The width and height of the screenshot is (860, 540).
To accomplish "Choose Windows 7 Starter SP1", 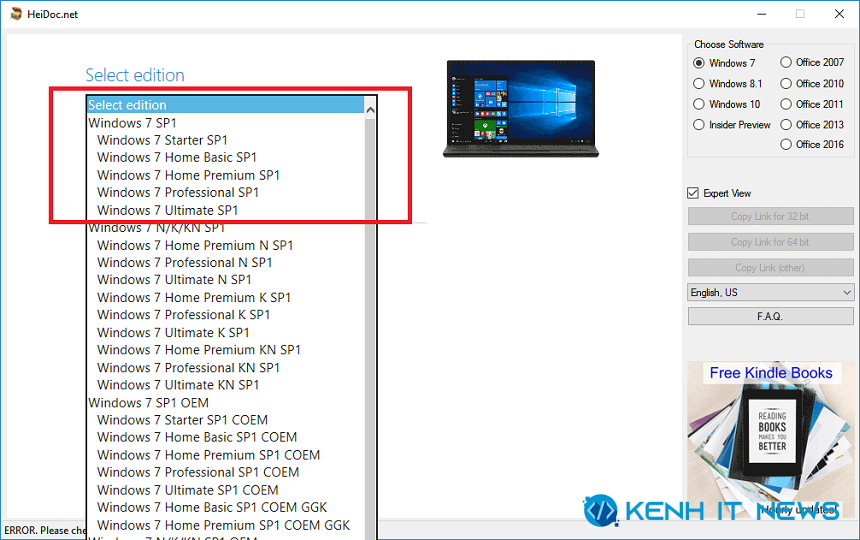I will pos(162,140).
